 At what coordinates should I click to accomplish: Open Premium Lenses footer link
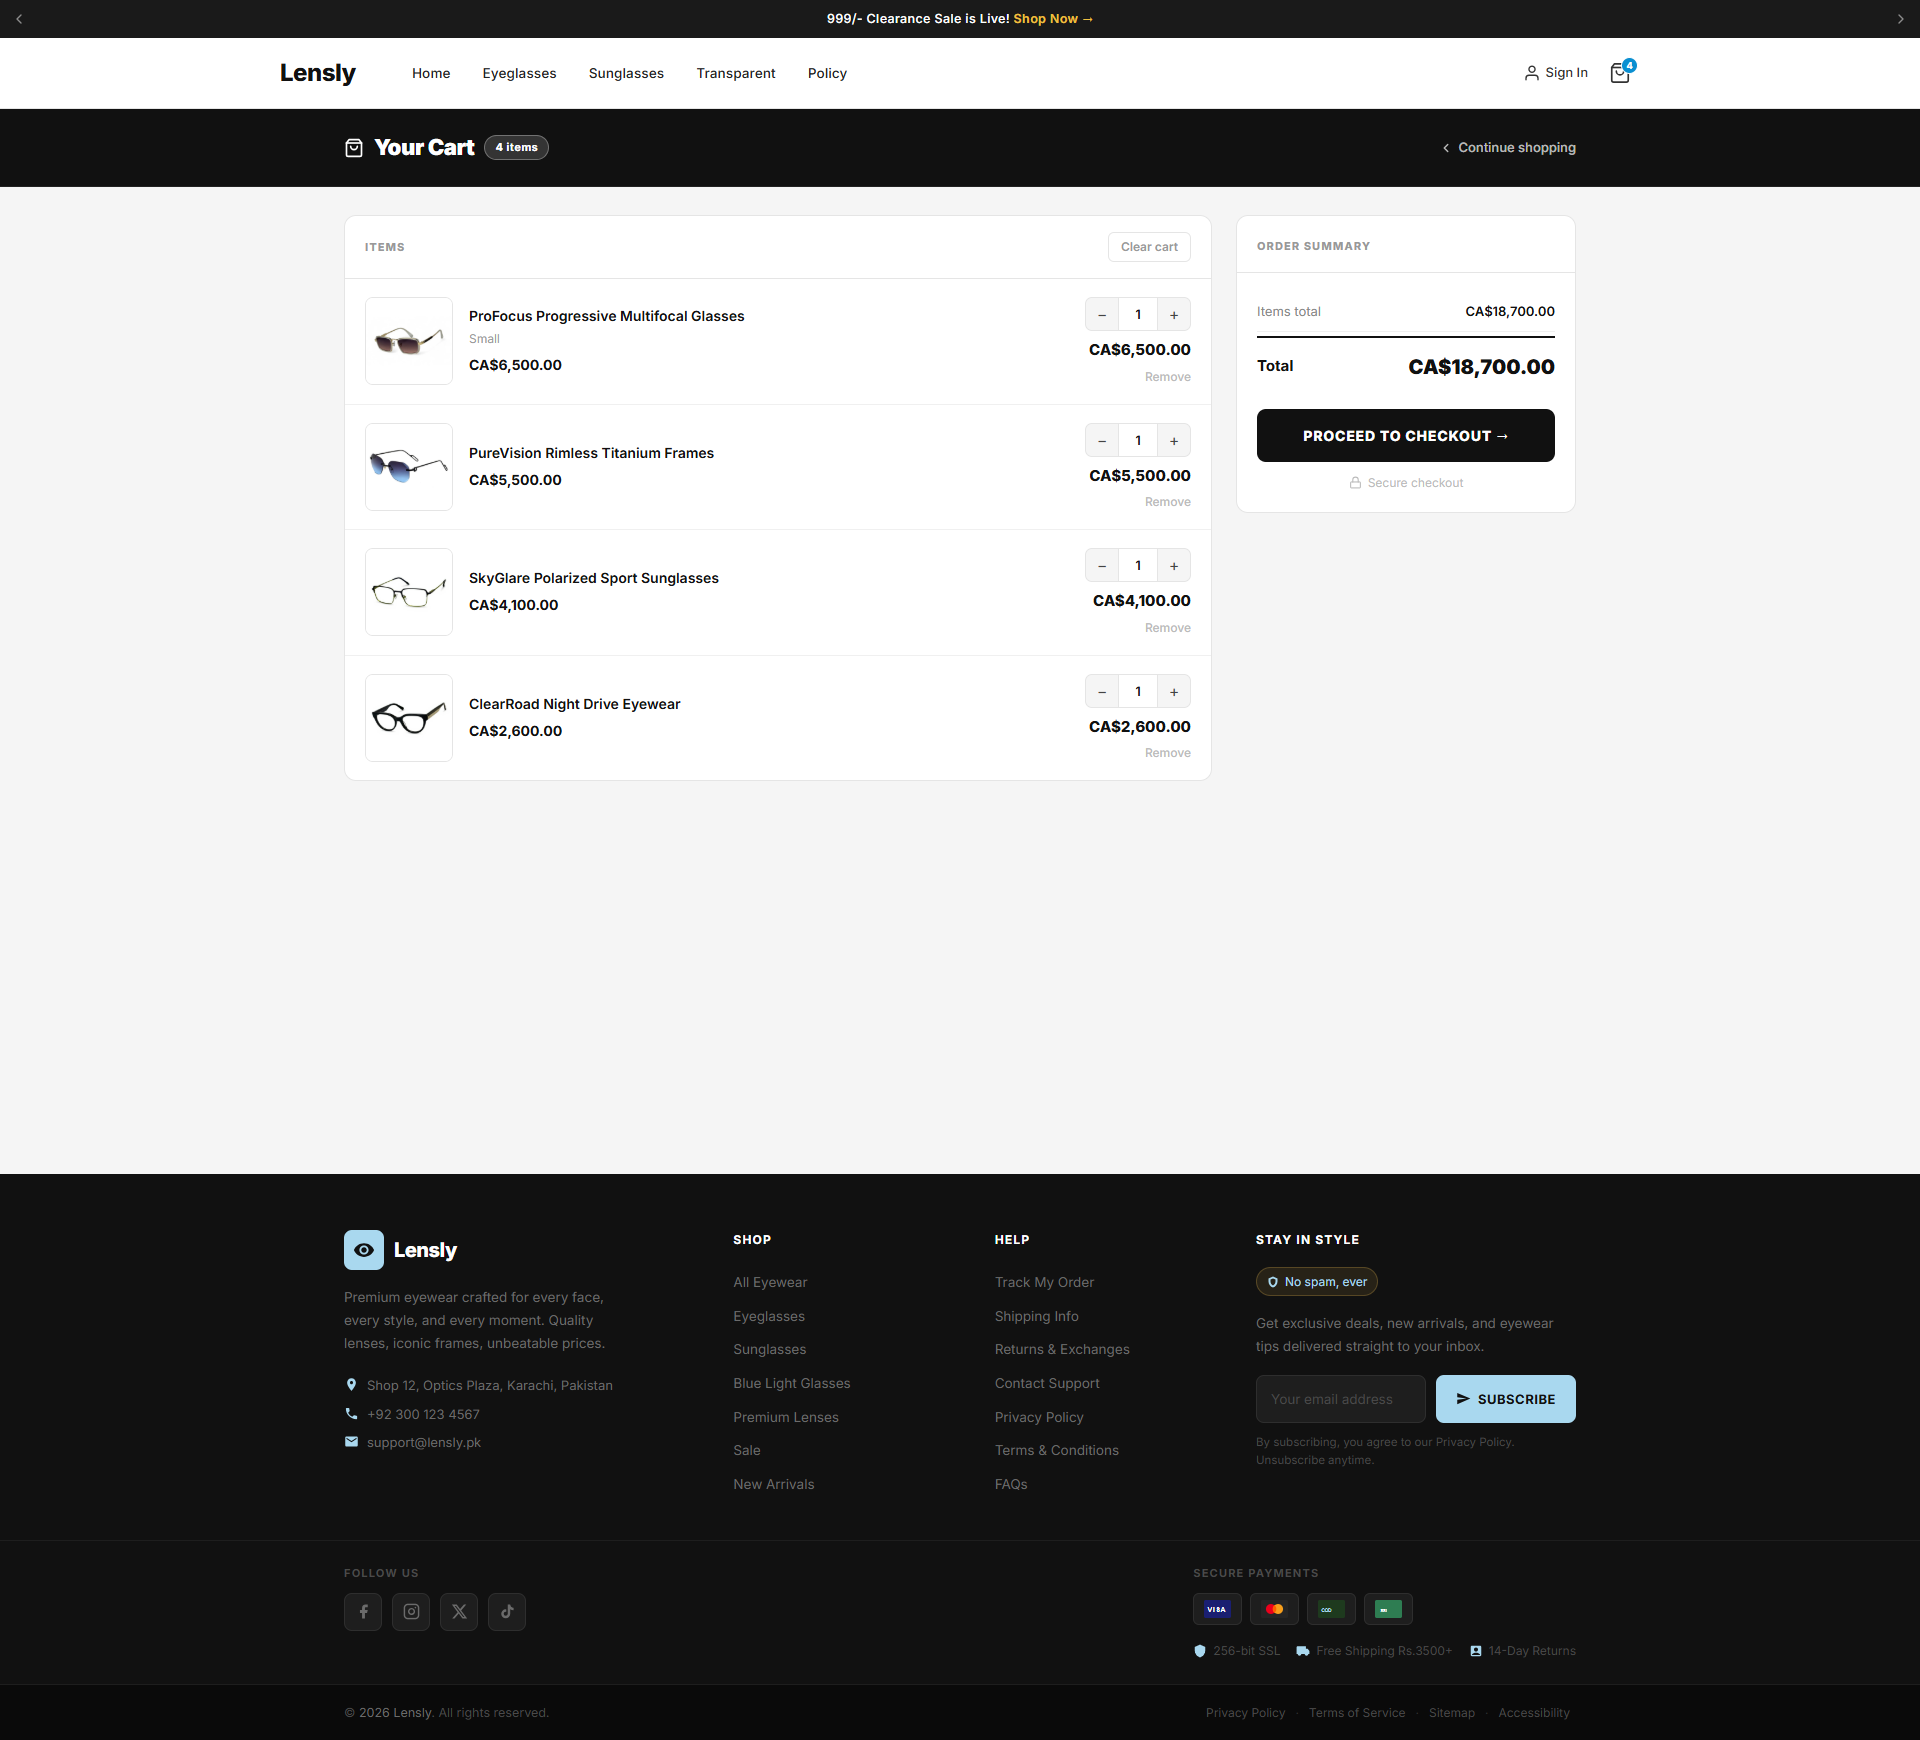click(786, 1417)
